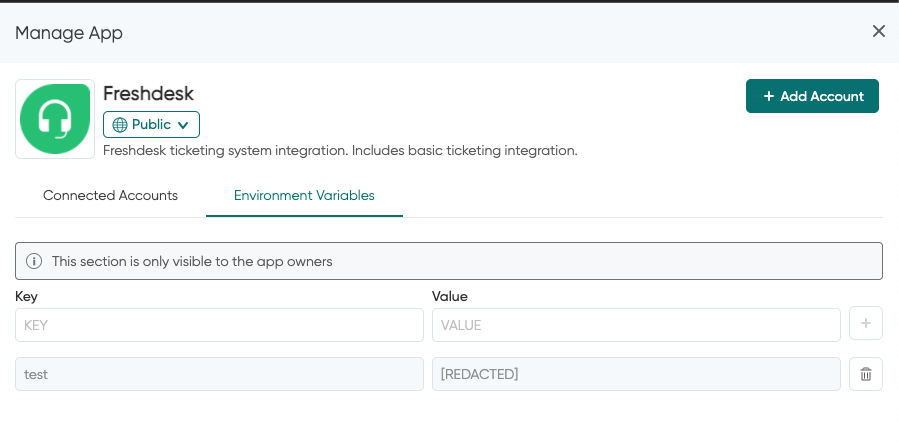Delete the test environment variable

coord(865,374)
